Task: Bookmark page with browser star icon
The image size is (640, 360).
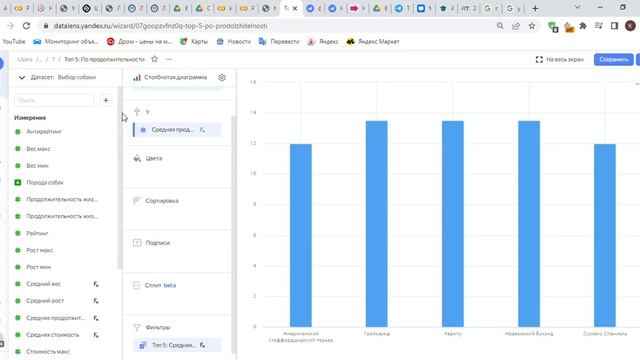Action: 532,26
